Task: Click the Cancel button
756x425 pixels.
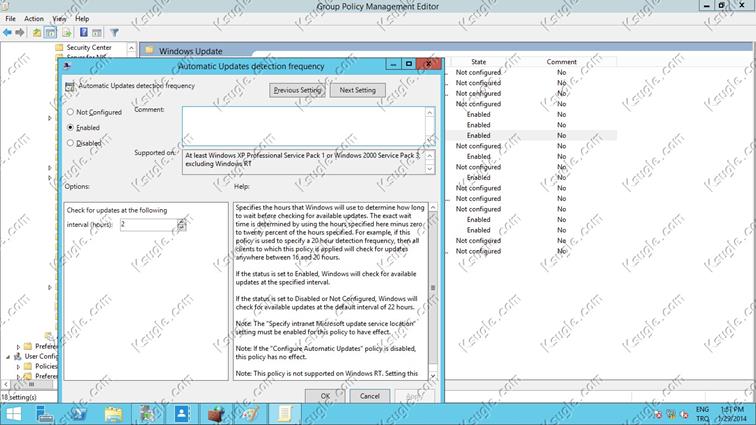Action: click(x=369, y=396)
